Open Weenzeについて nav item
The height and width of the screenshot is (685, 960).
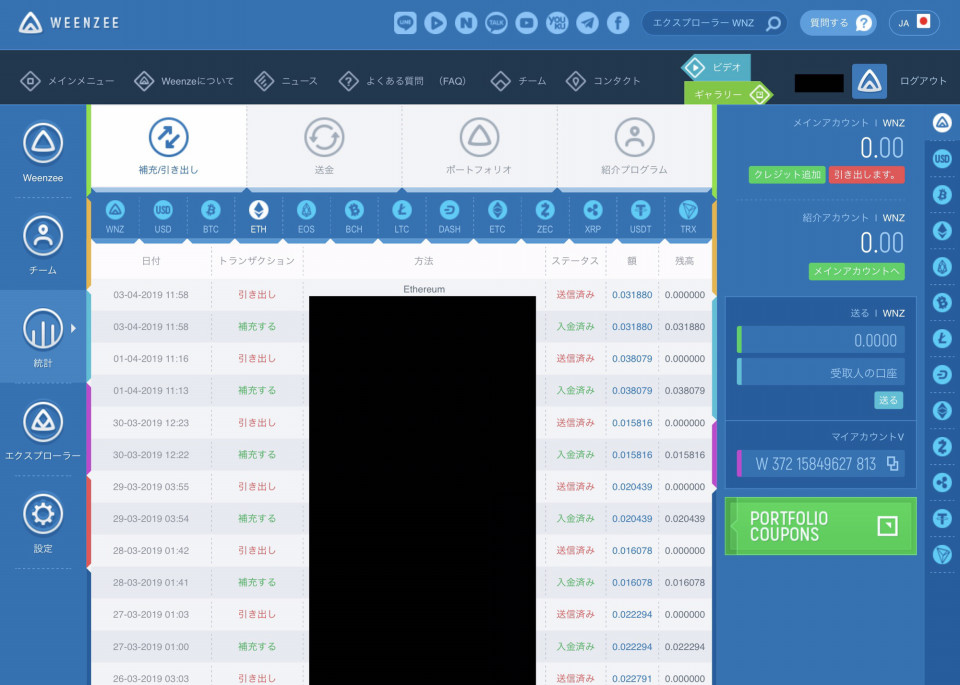point(184,81)
